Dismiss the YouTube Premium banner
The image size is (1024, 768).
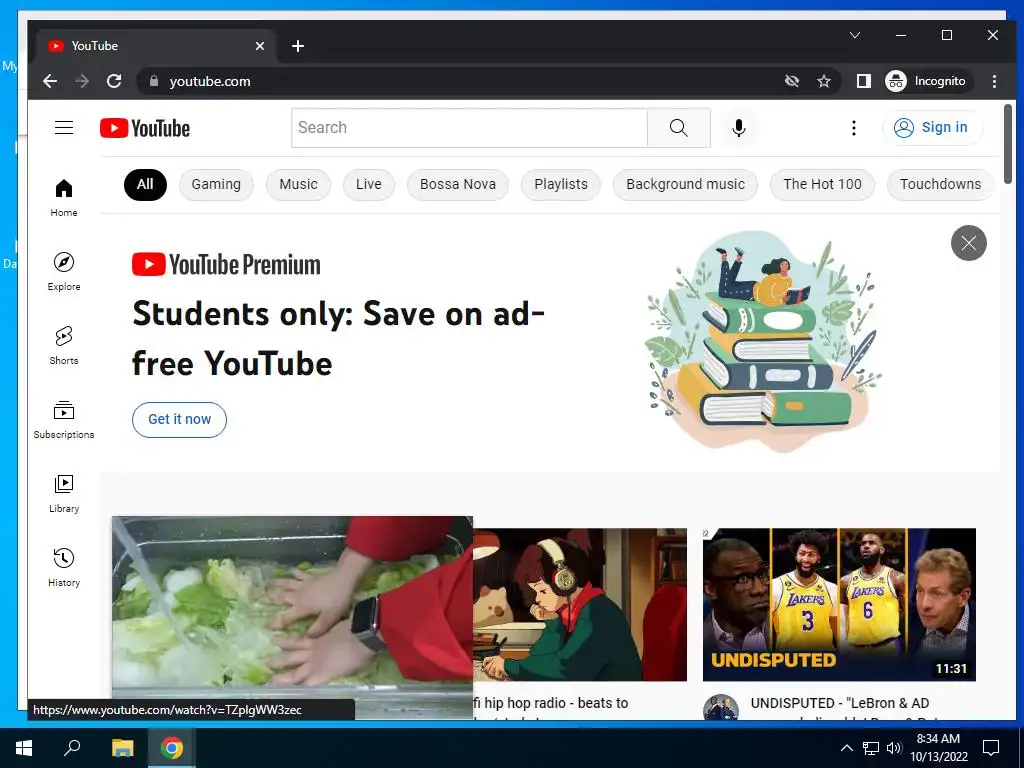tap(968, 243)
